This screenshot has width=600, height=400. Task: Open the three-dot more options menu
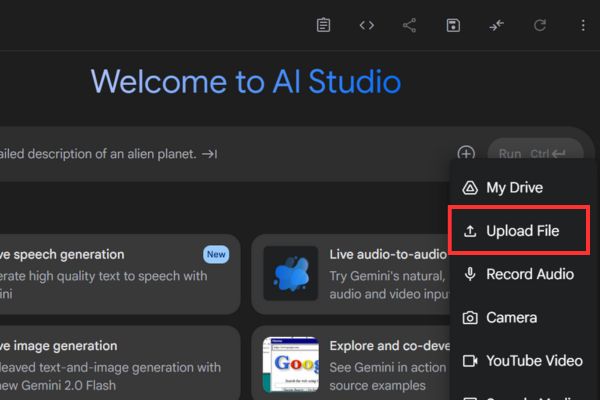point(583,25)
